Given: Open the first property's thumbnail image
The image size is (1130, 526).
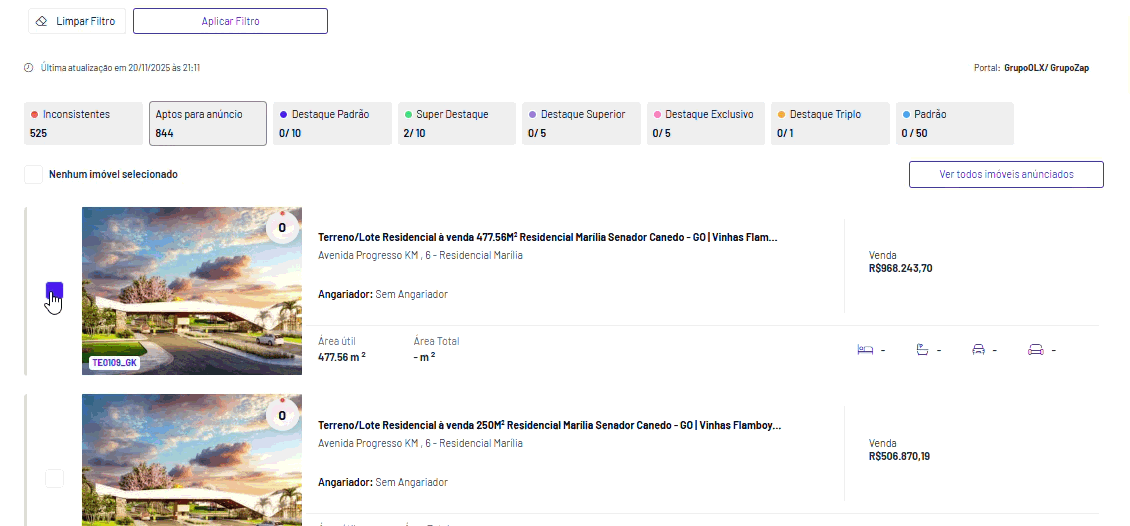Looking at the screenshot, I should [x=192, y=291].
